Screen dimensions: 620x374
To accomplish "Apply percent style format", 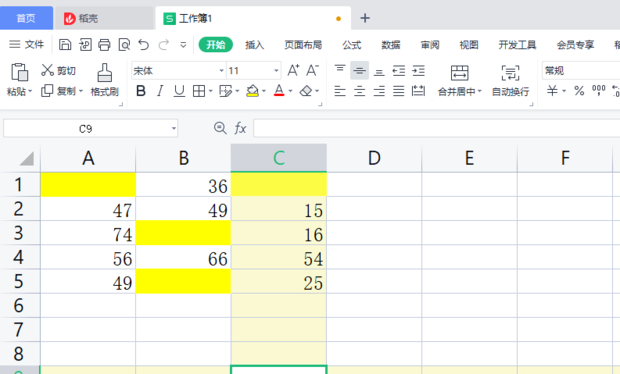I will point(579,91).
